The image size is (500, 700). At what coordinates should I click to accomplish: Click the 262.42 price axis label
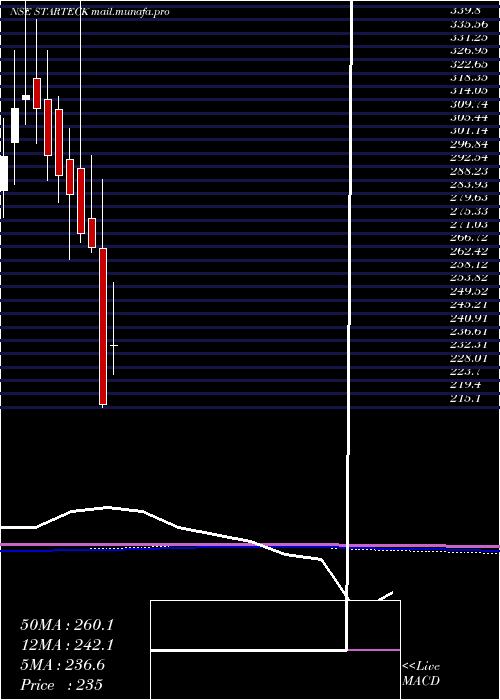pyautogui.click(x=469, y=251)
